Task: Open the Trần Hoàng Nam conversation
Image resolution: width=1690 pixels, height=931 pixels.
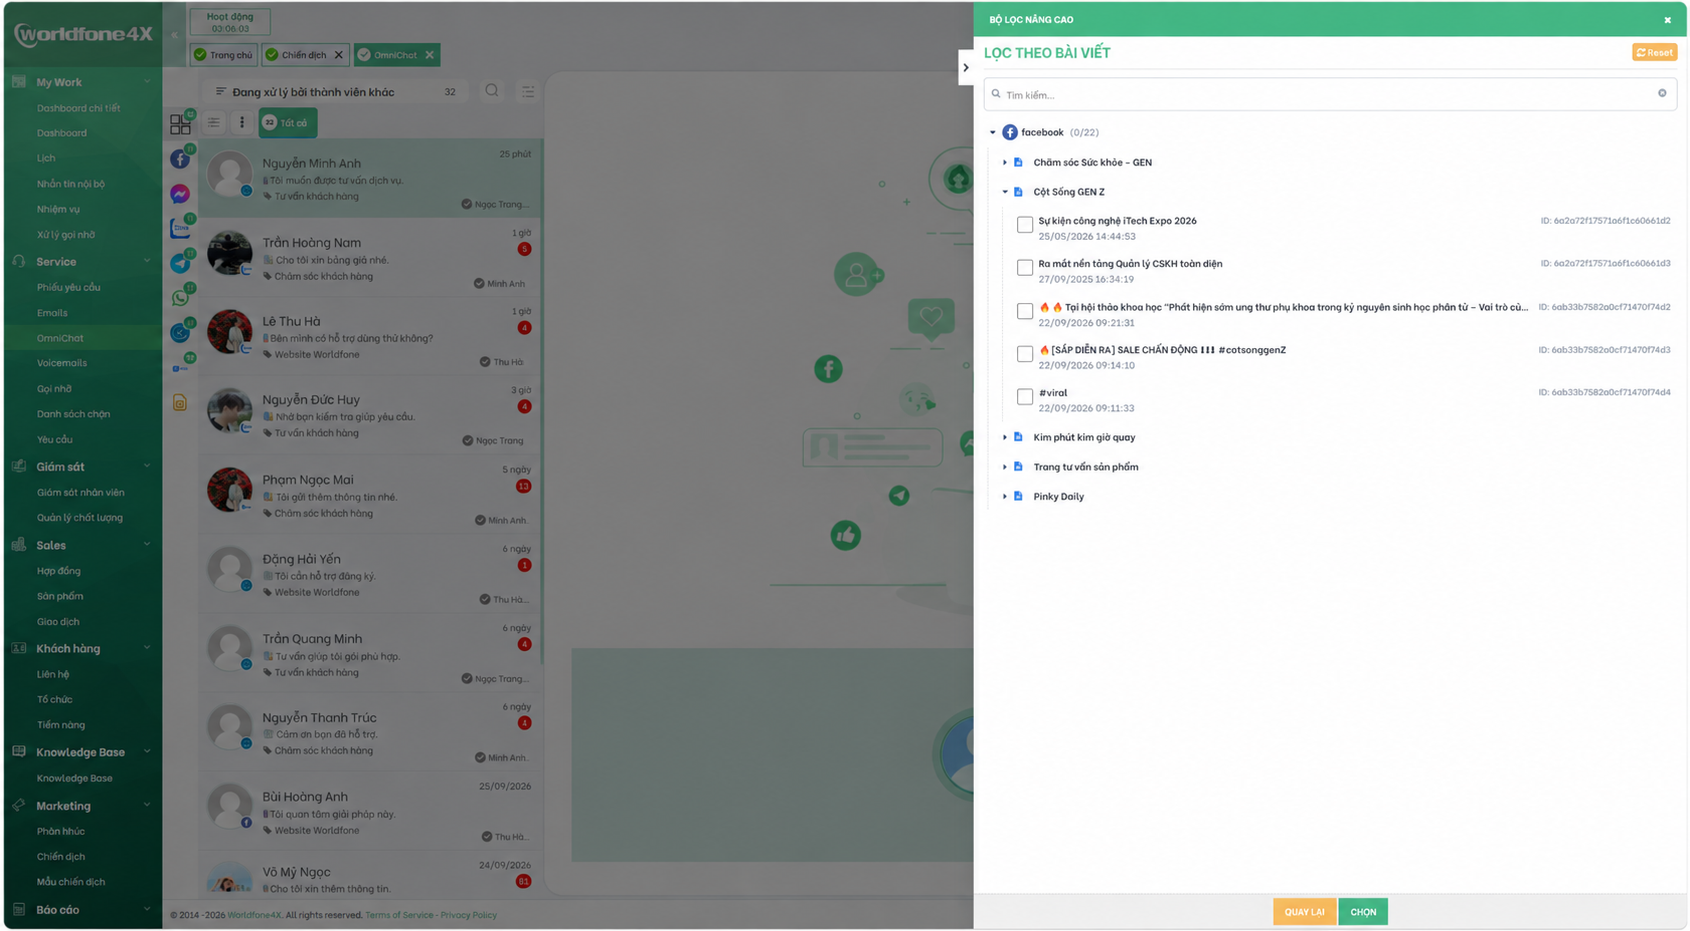Action: point(370,258)
